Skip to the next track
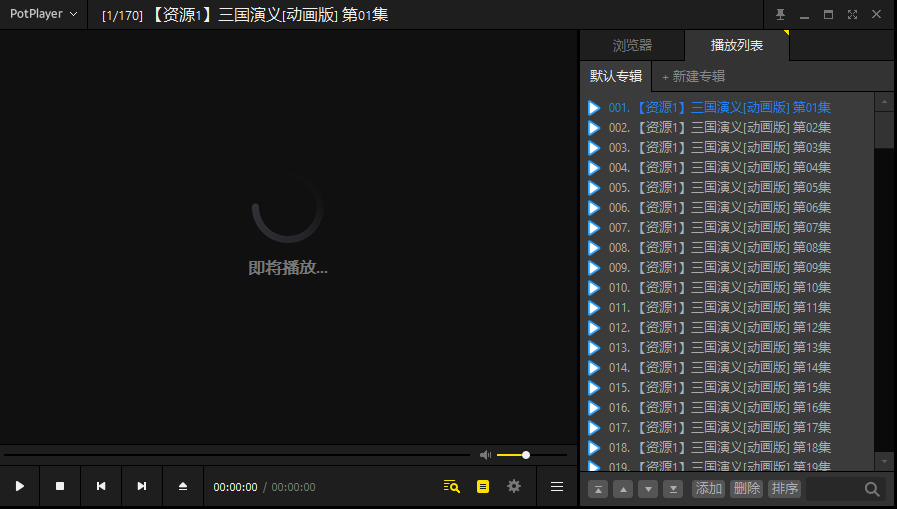The height and width of the screenshot is (509, 897). tap(142, 486)
